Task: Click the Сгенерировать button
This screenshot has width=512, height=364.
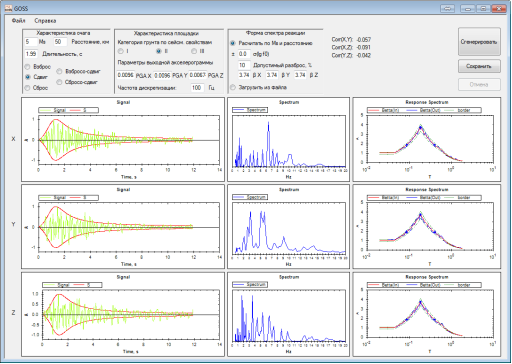Action: [x=479, y=42]
